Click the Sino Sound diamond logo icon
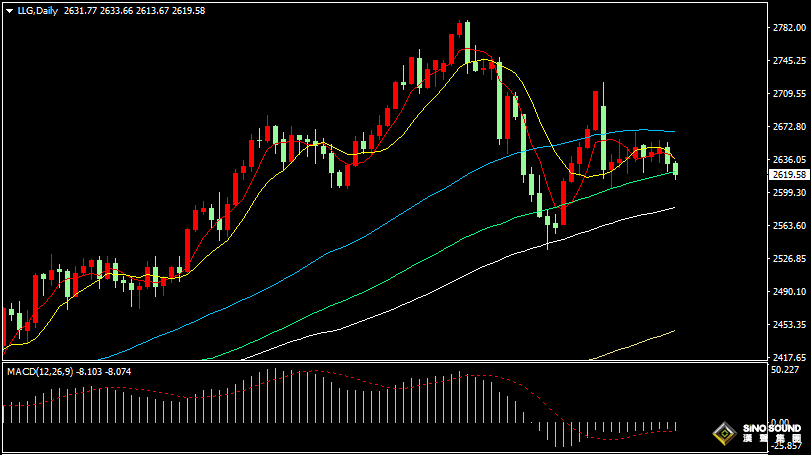The image size is (811, 455). tap(719, 434)
